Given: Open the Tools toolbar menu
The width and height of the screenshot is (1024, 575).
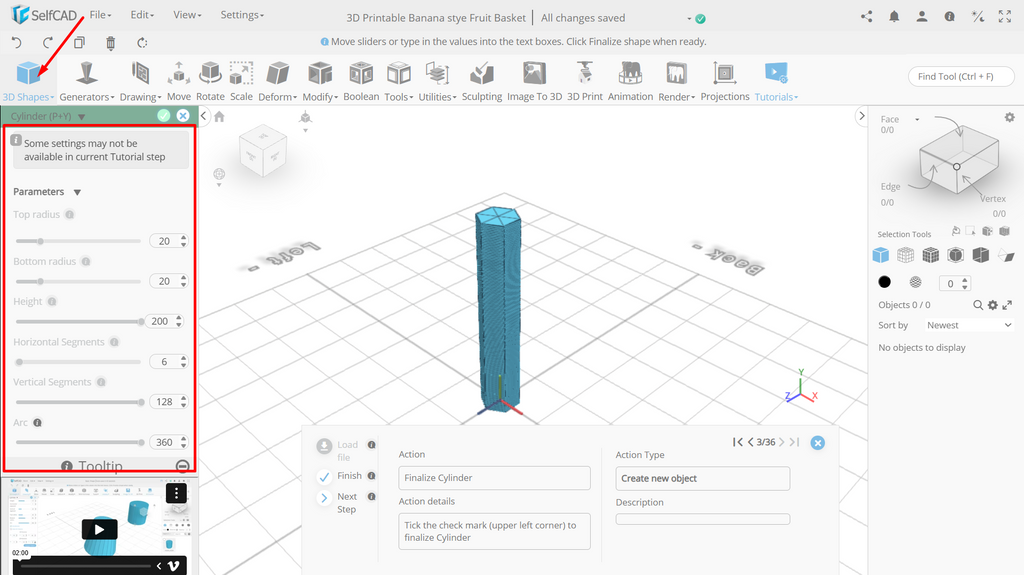Looking at the screenshot, I should click(x=398, y=81).
